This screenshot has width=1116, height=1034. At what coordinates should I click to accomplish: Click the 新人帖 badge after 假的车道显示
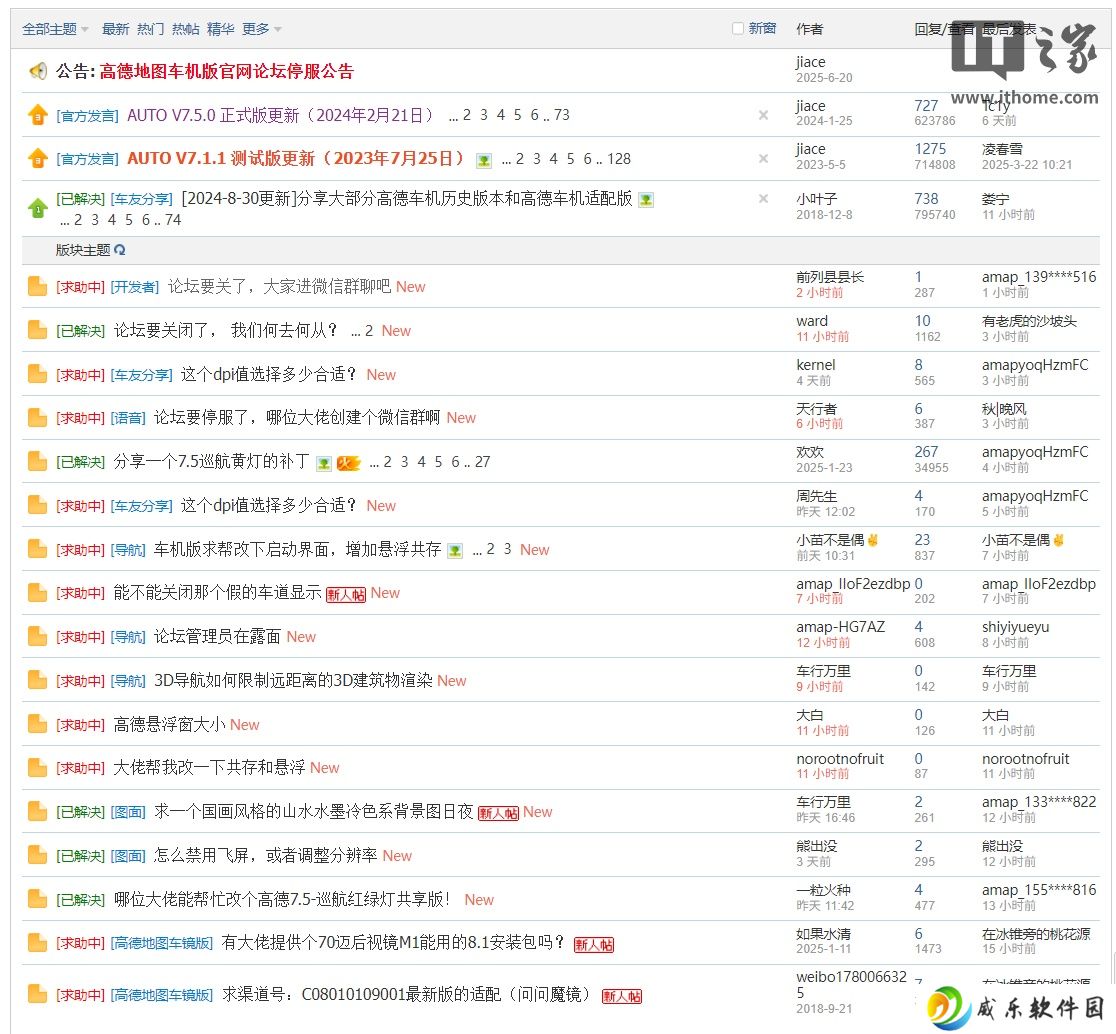(346, 594)
